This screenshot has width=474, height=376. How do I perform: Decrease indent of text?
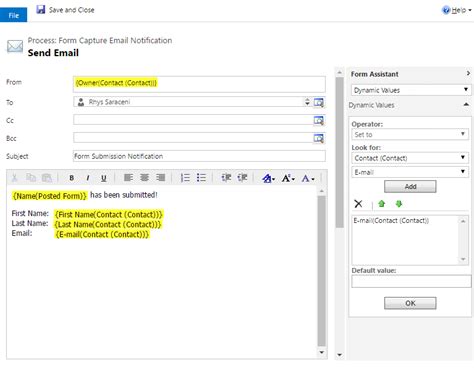tap(226, 178)
